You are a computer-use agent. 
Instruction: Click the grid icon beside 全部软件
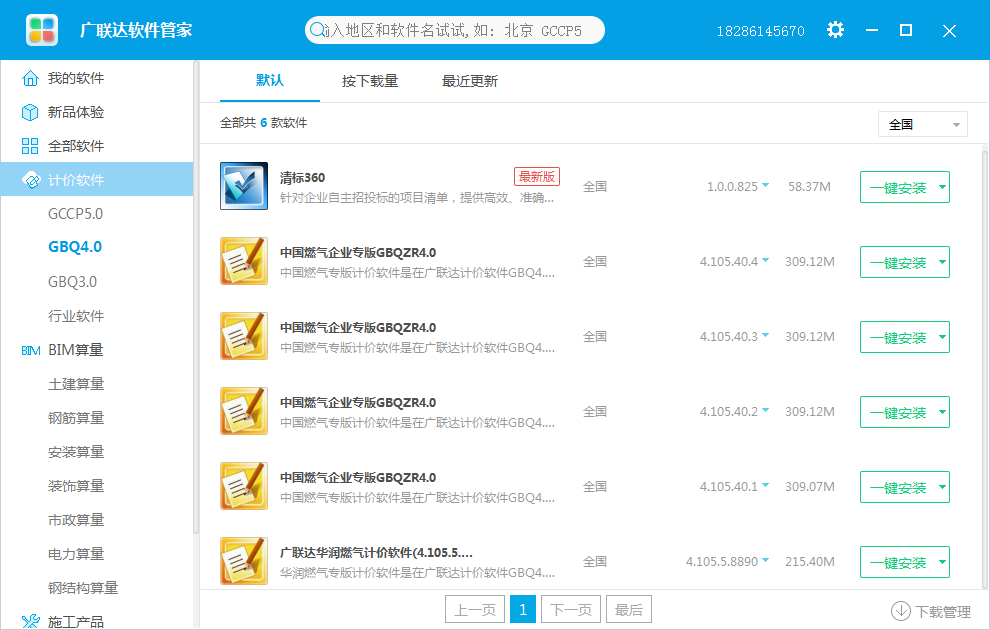pos(30,146)
